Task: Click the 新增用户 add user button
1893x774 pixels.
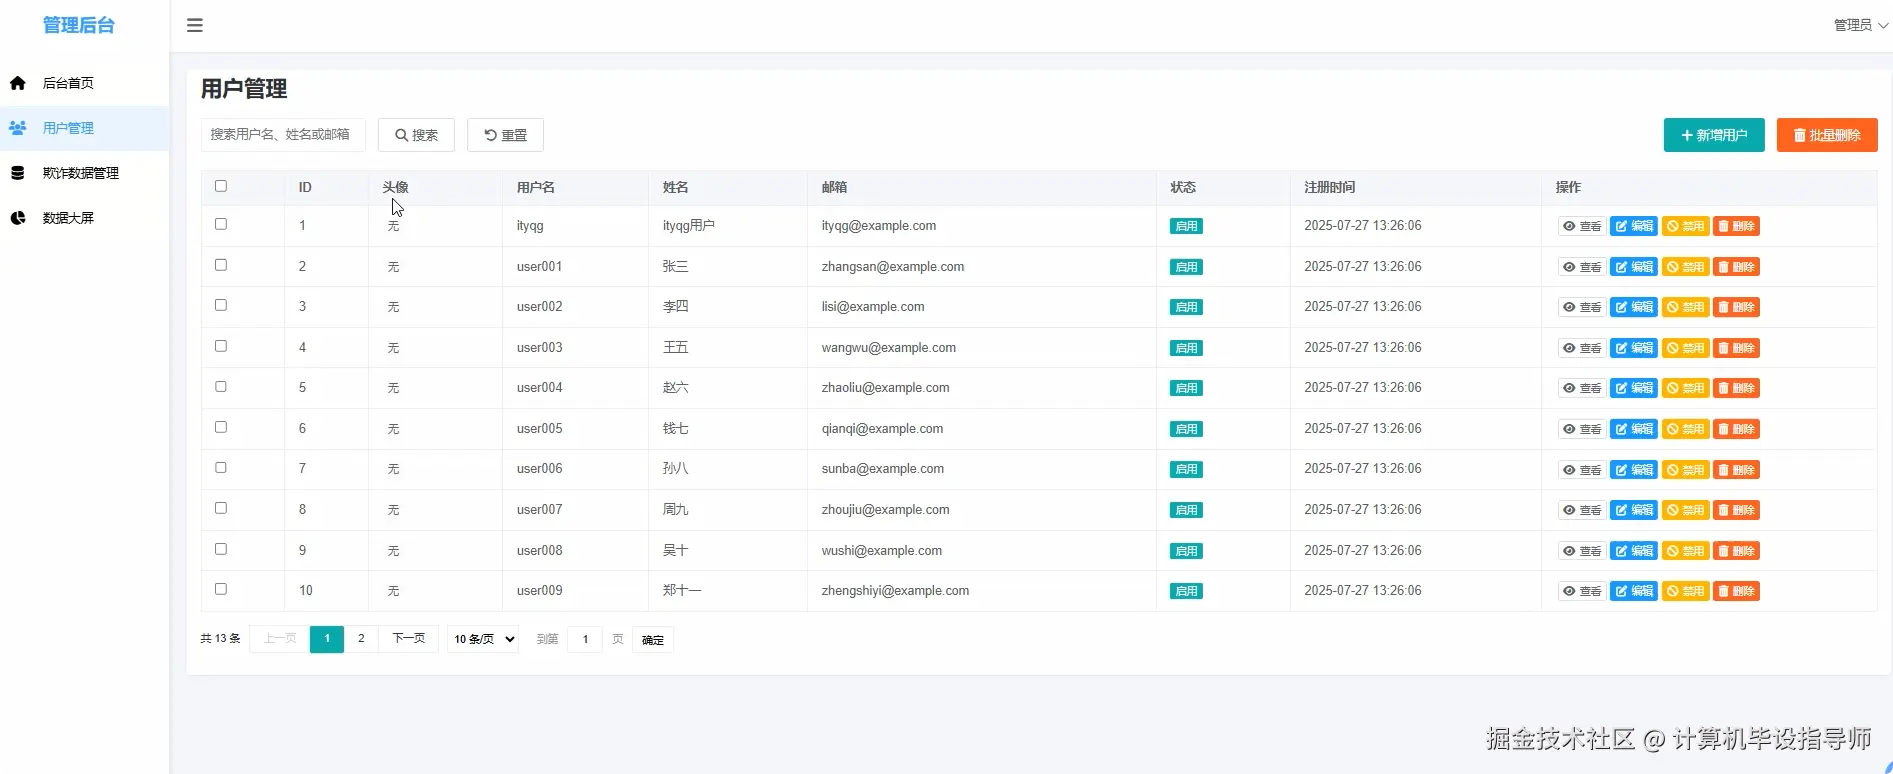Action: 1714,135
